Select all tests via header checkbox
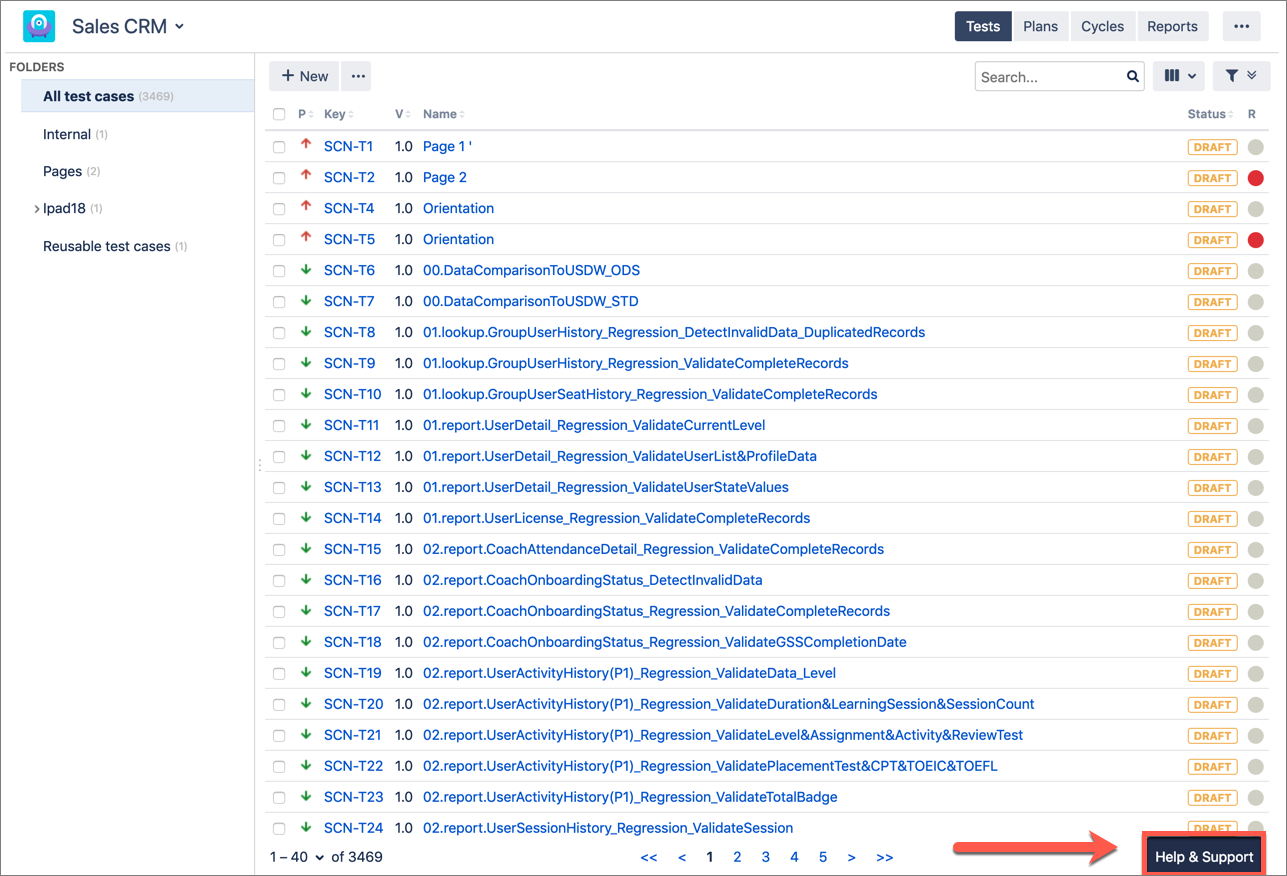This screenshot has height=876, width=1287. (x=279, y=115)
